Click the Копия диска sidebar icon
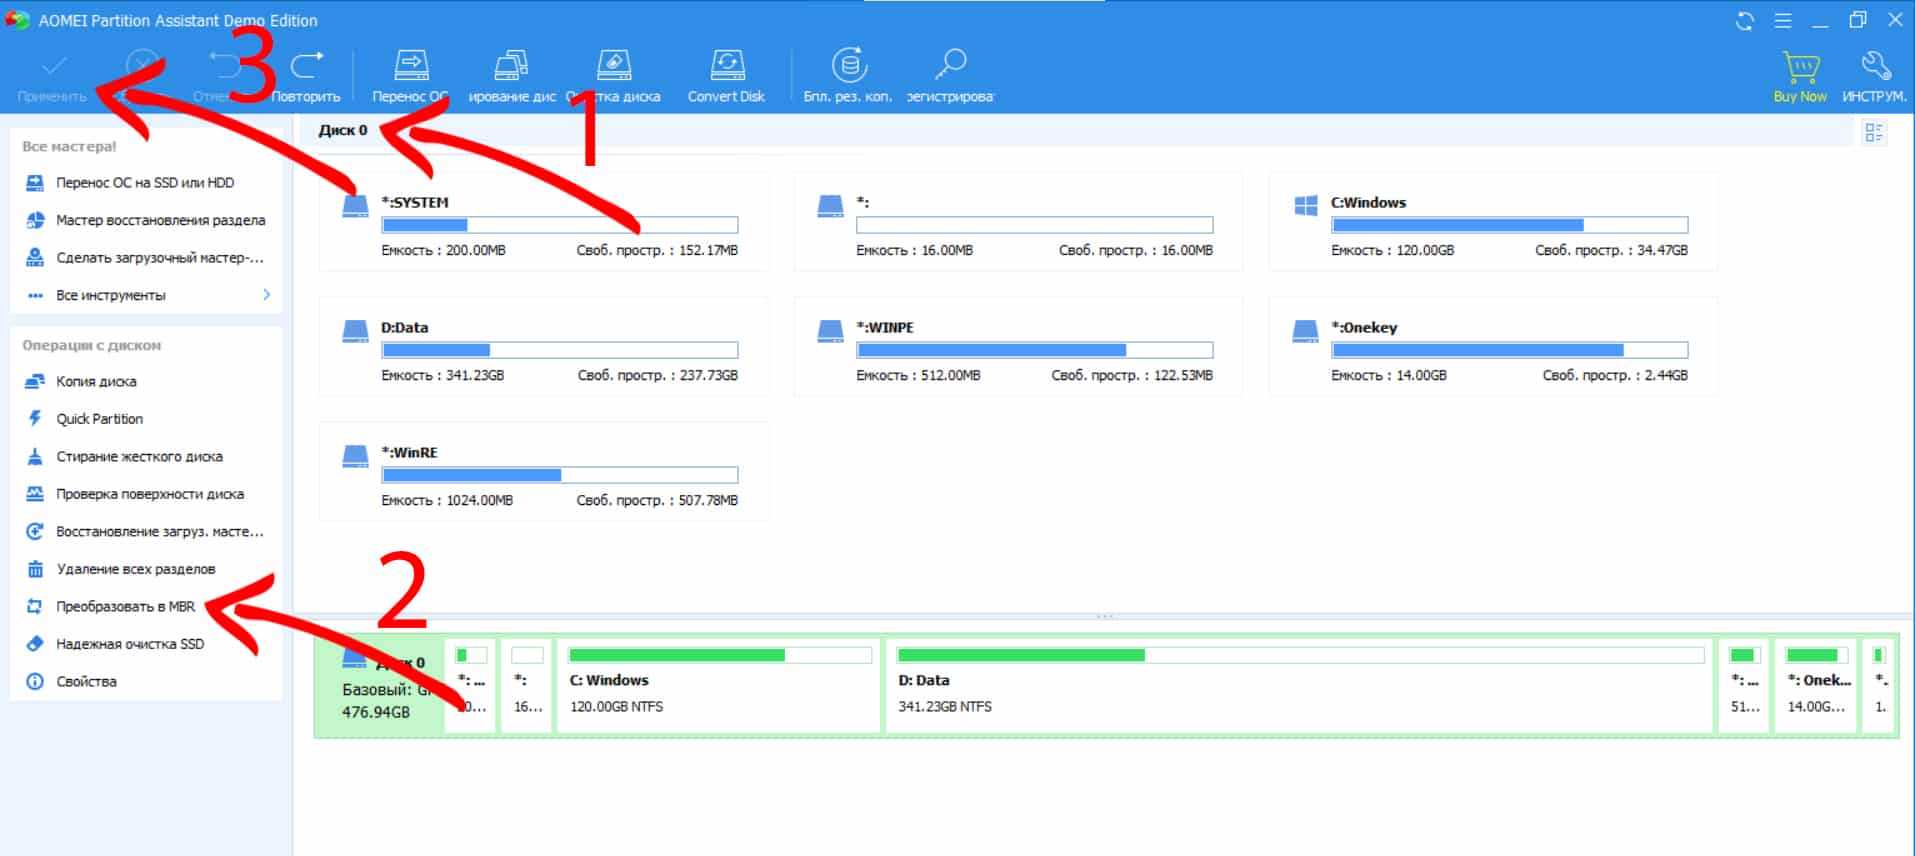This screenshot has height=856, width=1915. pyautogui.click(x=35, y=382)
